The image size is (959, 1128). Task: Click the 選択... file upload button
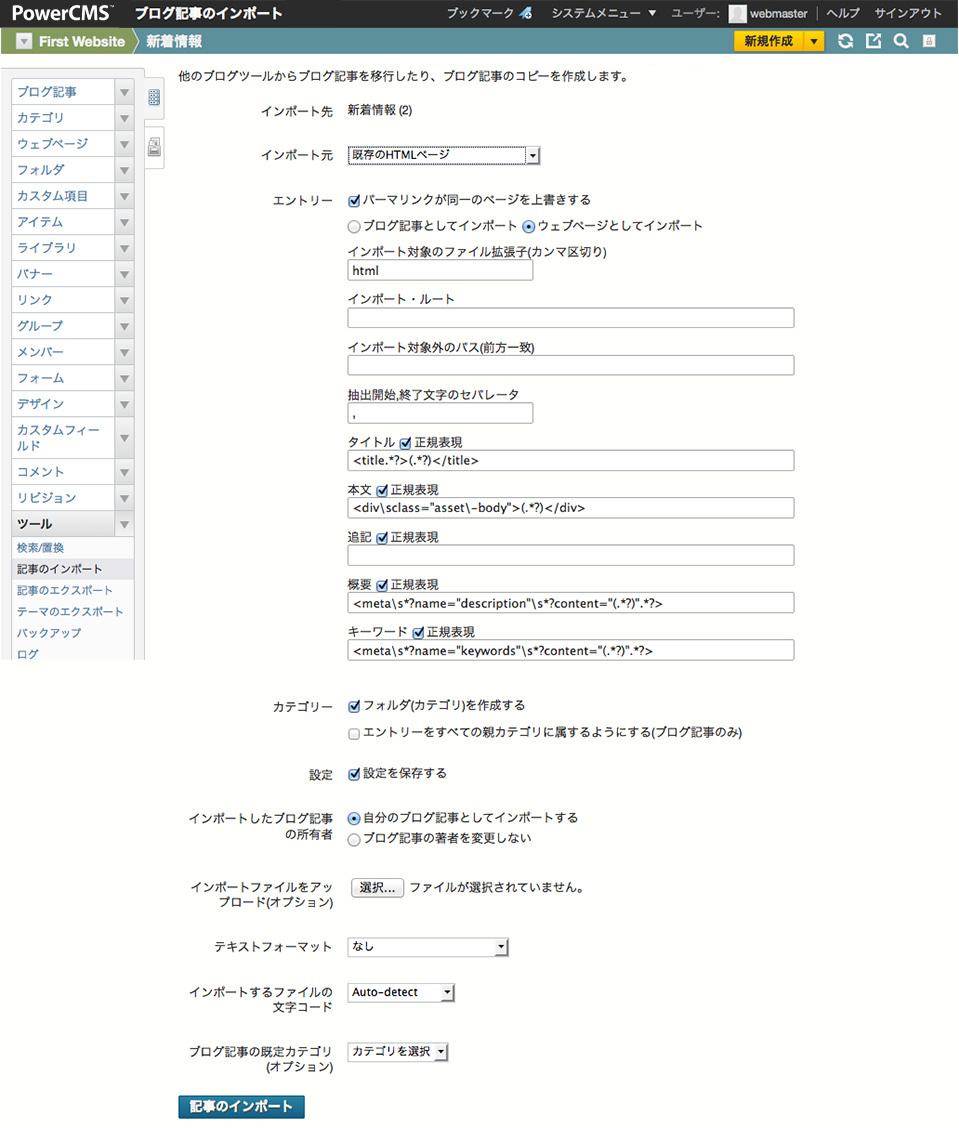(x=378, y=888)
